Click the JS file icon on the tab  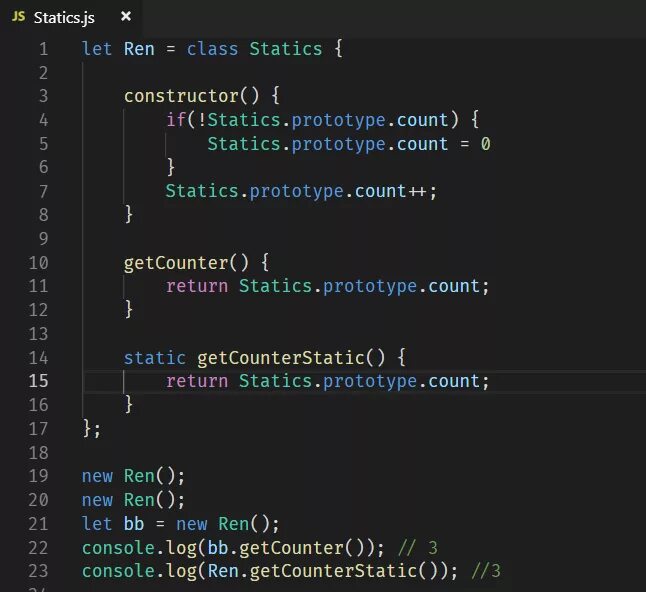(x=19, y=16)
